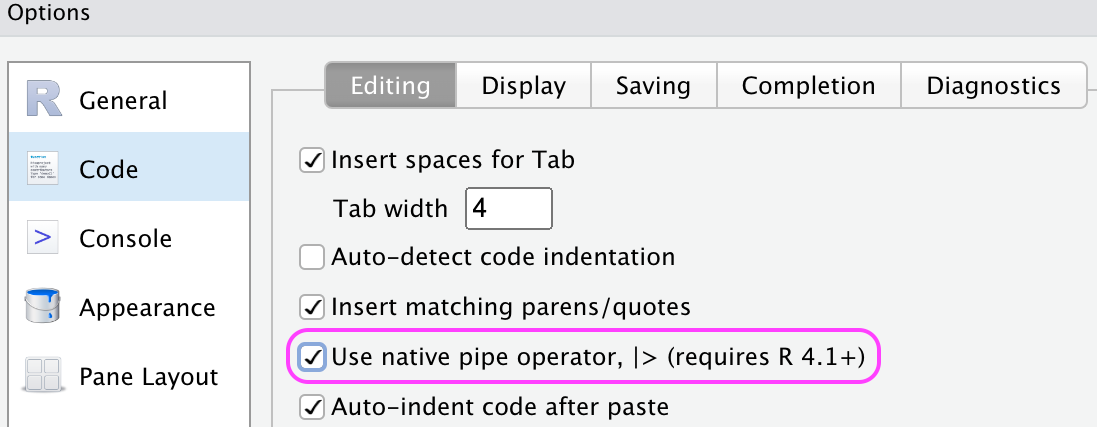
Task: Select the Code document icon
Action: pos(43,169)
